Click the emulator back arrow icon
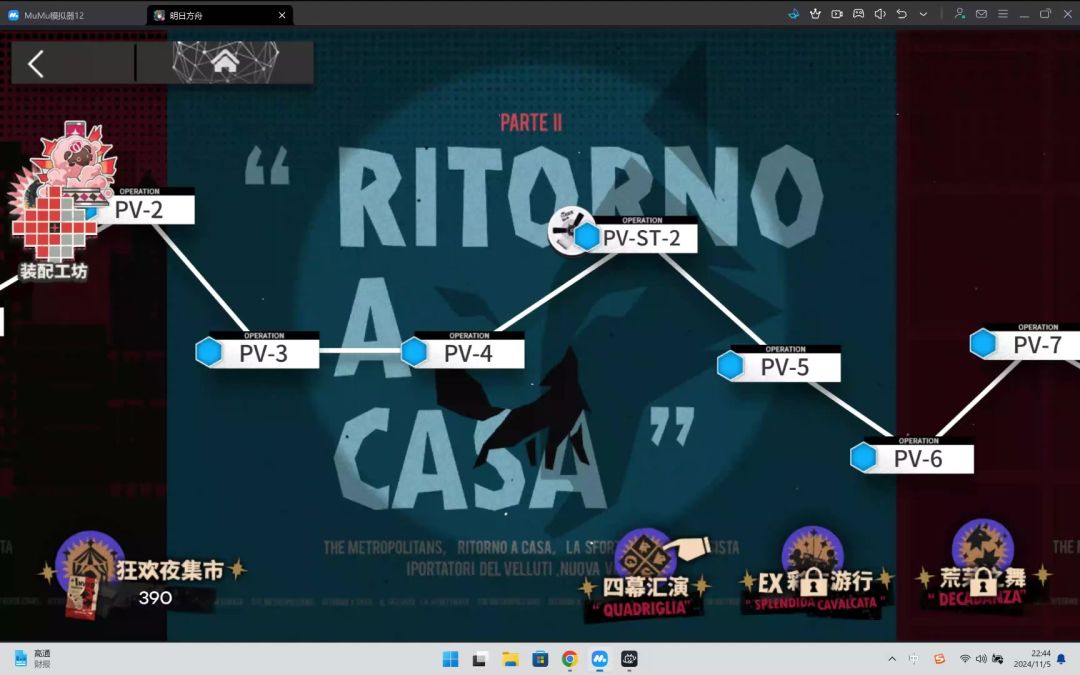 click(902, 14)
